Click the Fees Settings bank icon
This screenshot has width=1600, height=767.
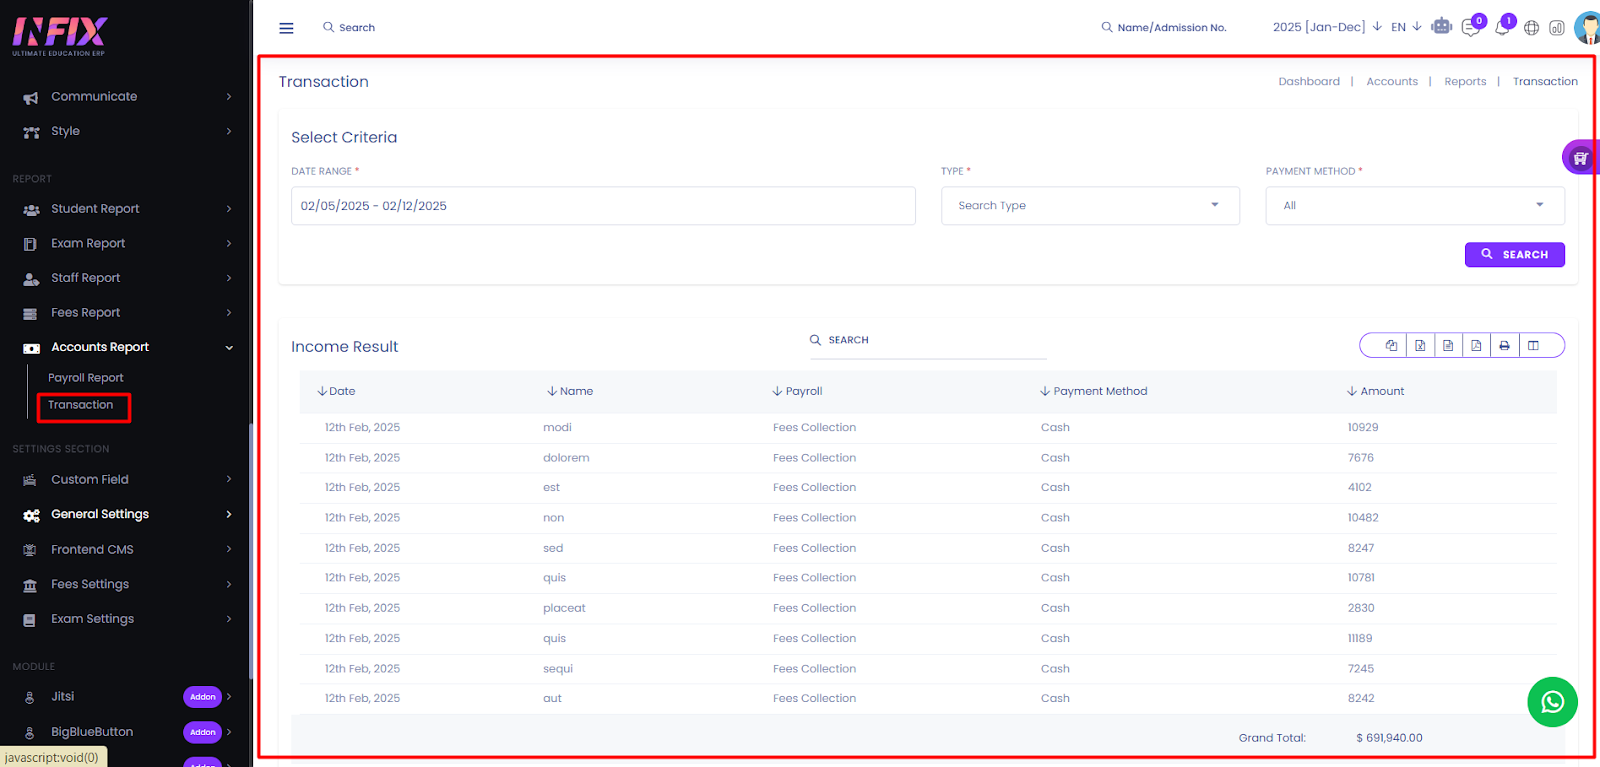(x=30, y=585)
